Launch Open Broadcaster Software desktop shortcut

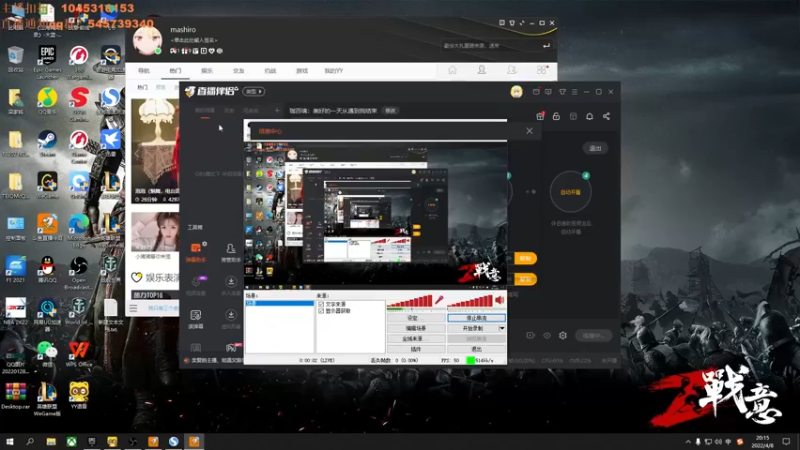pyautogui.click(x=79, y=272)
